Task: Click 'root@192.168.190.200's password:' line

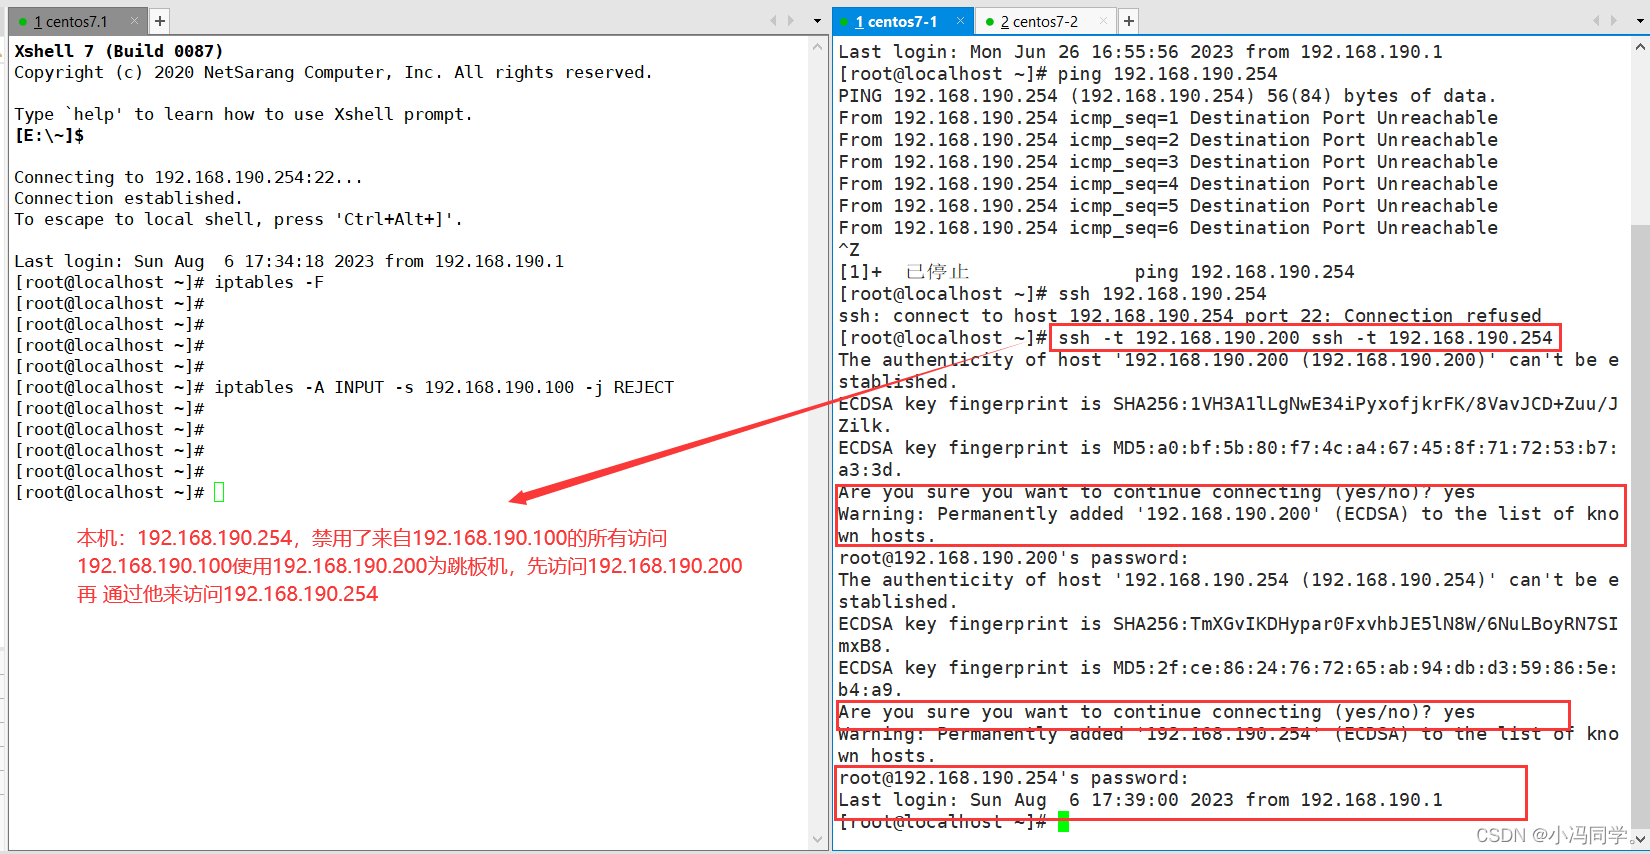Action: coord(1014,558)
